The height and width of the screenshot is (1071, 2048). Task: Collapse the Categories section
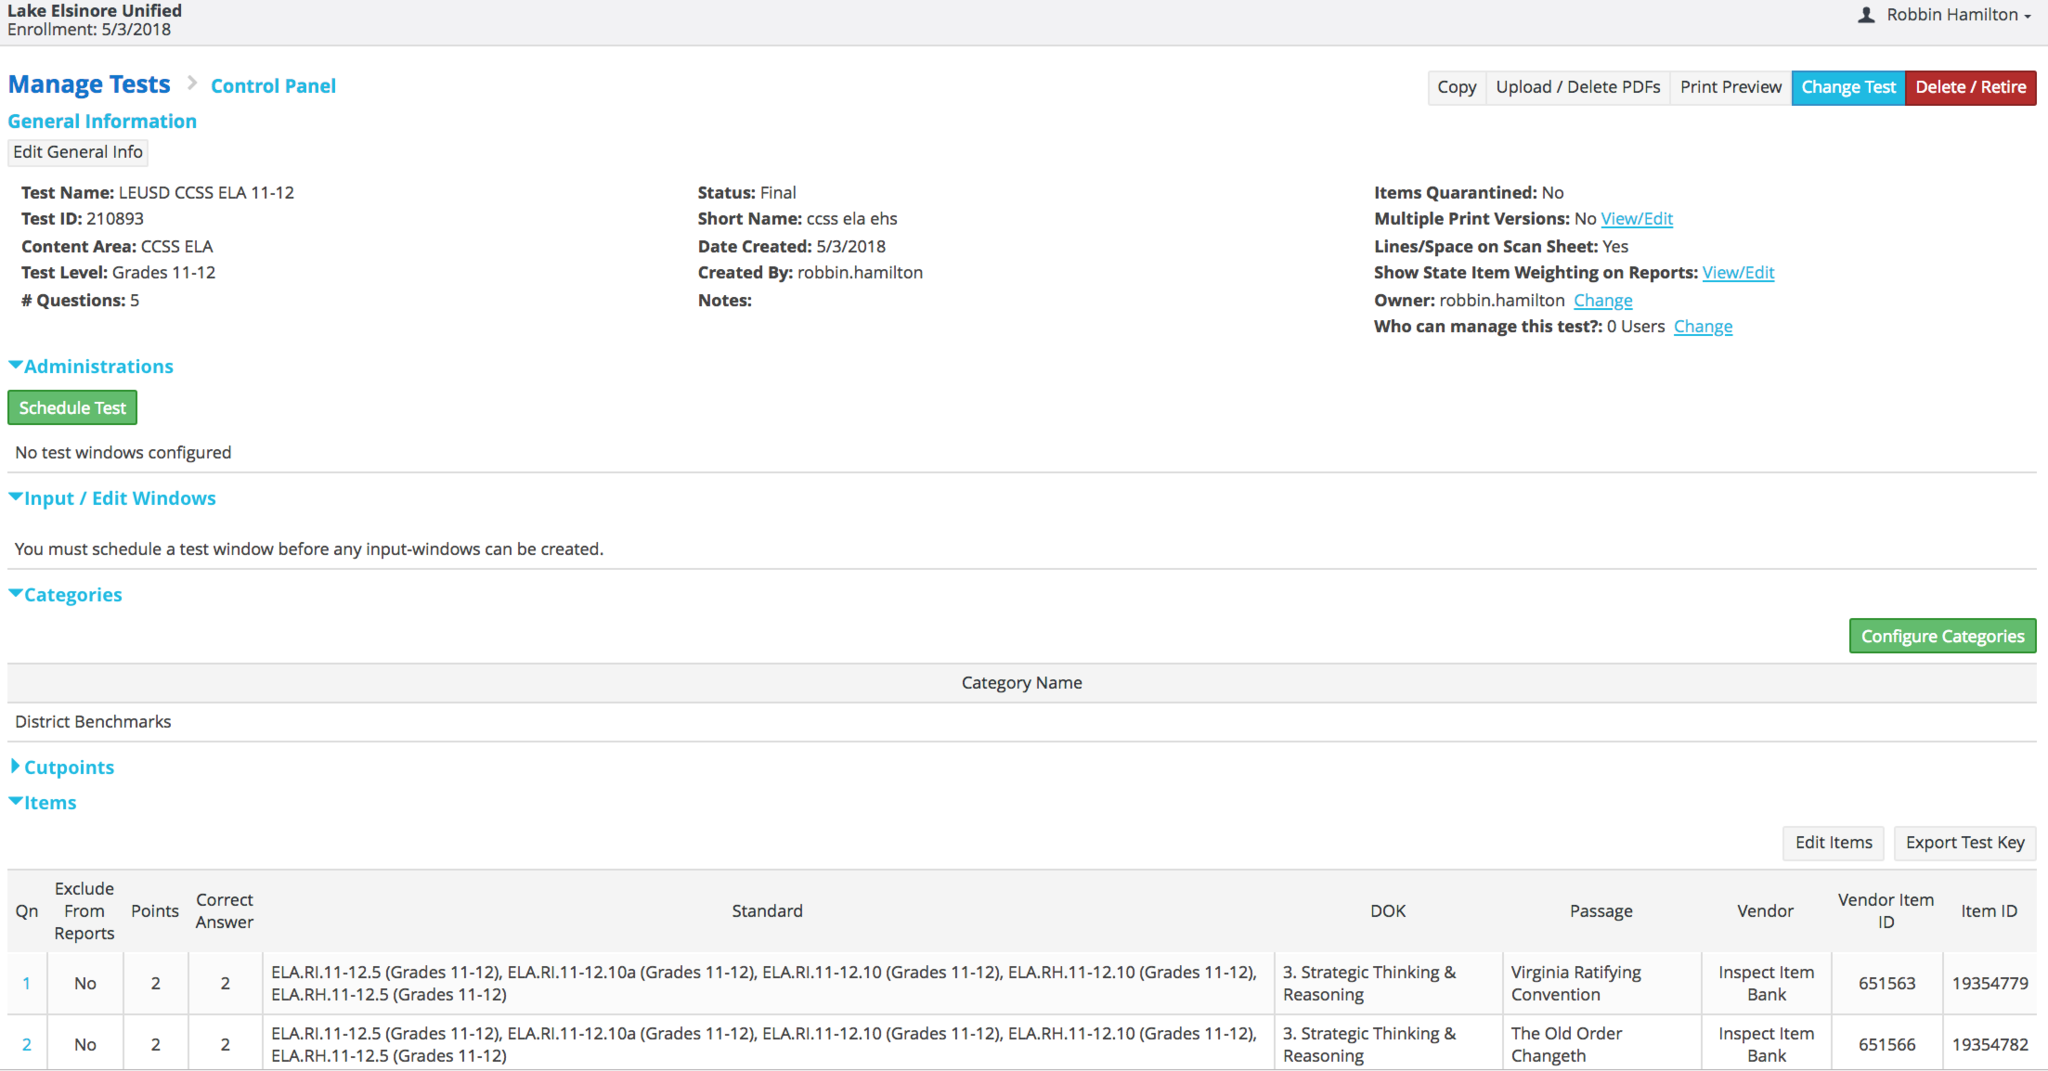click(x=66, y=595)
